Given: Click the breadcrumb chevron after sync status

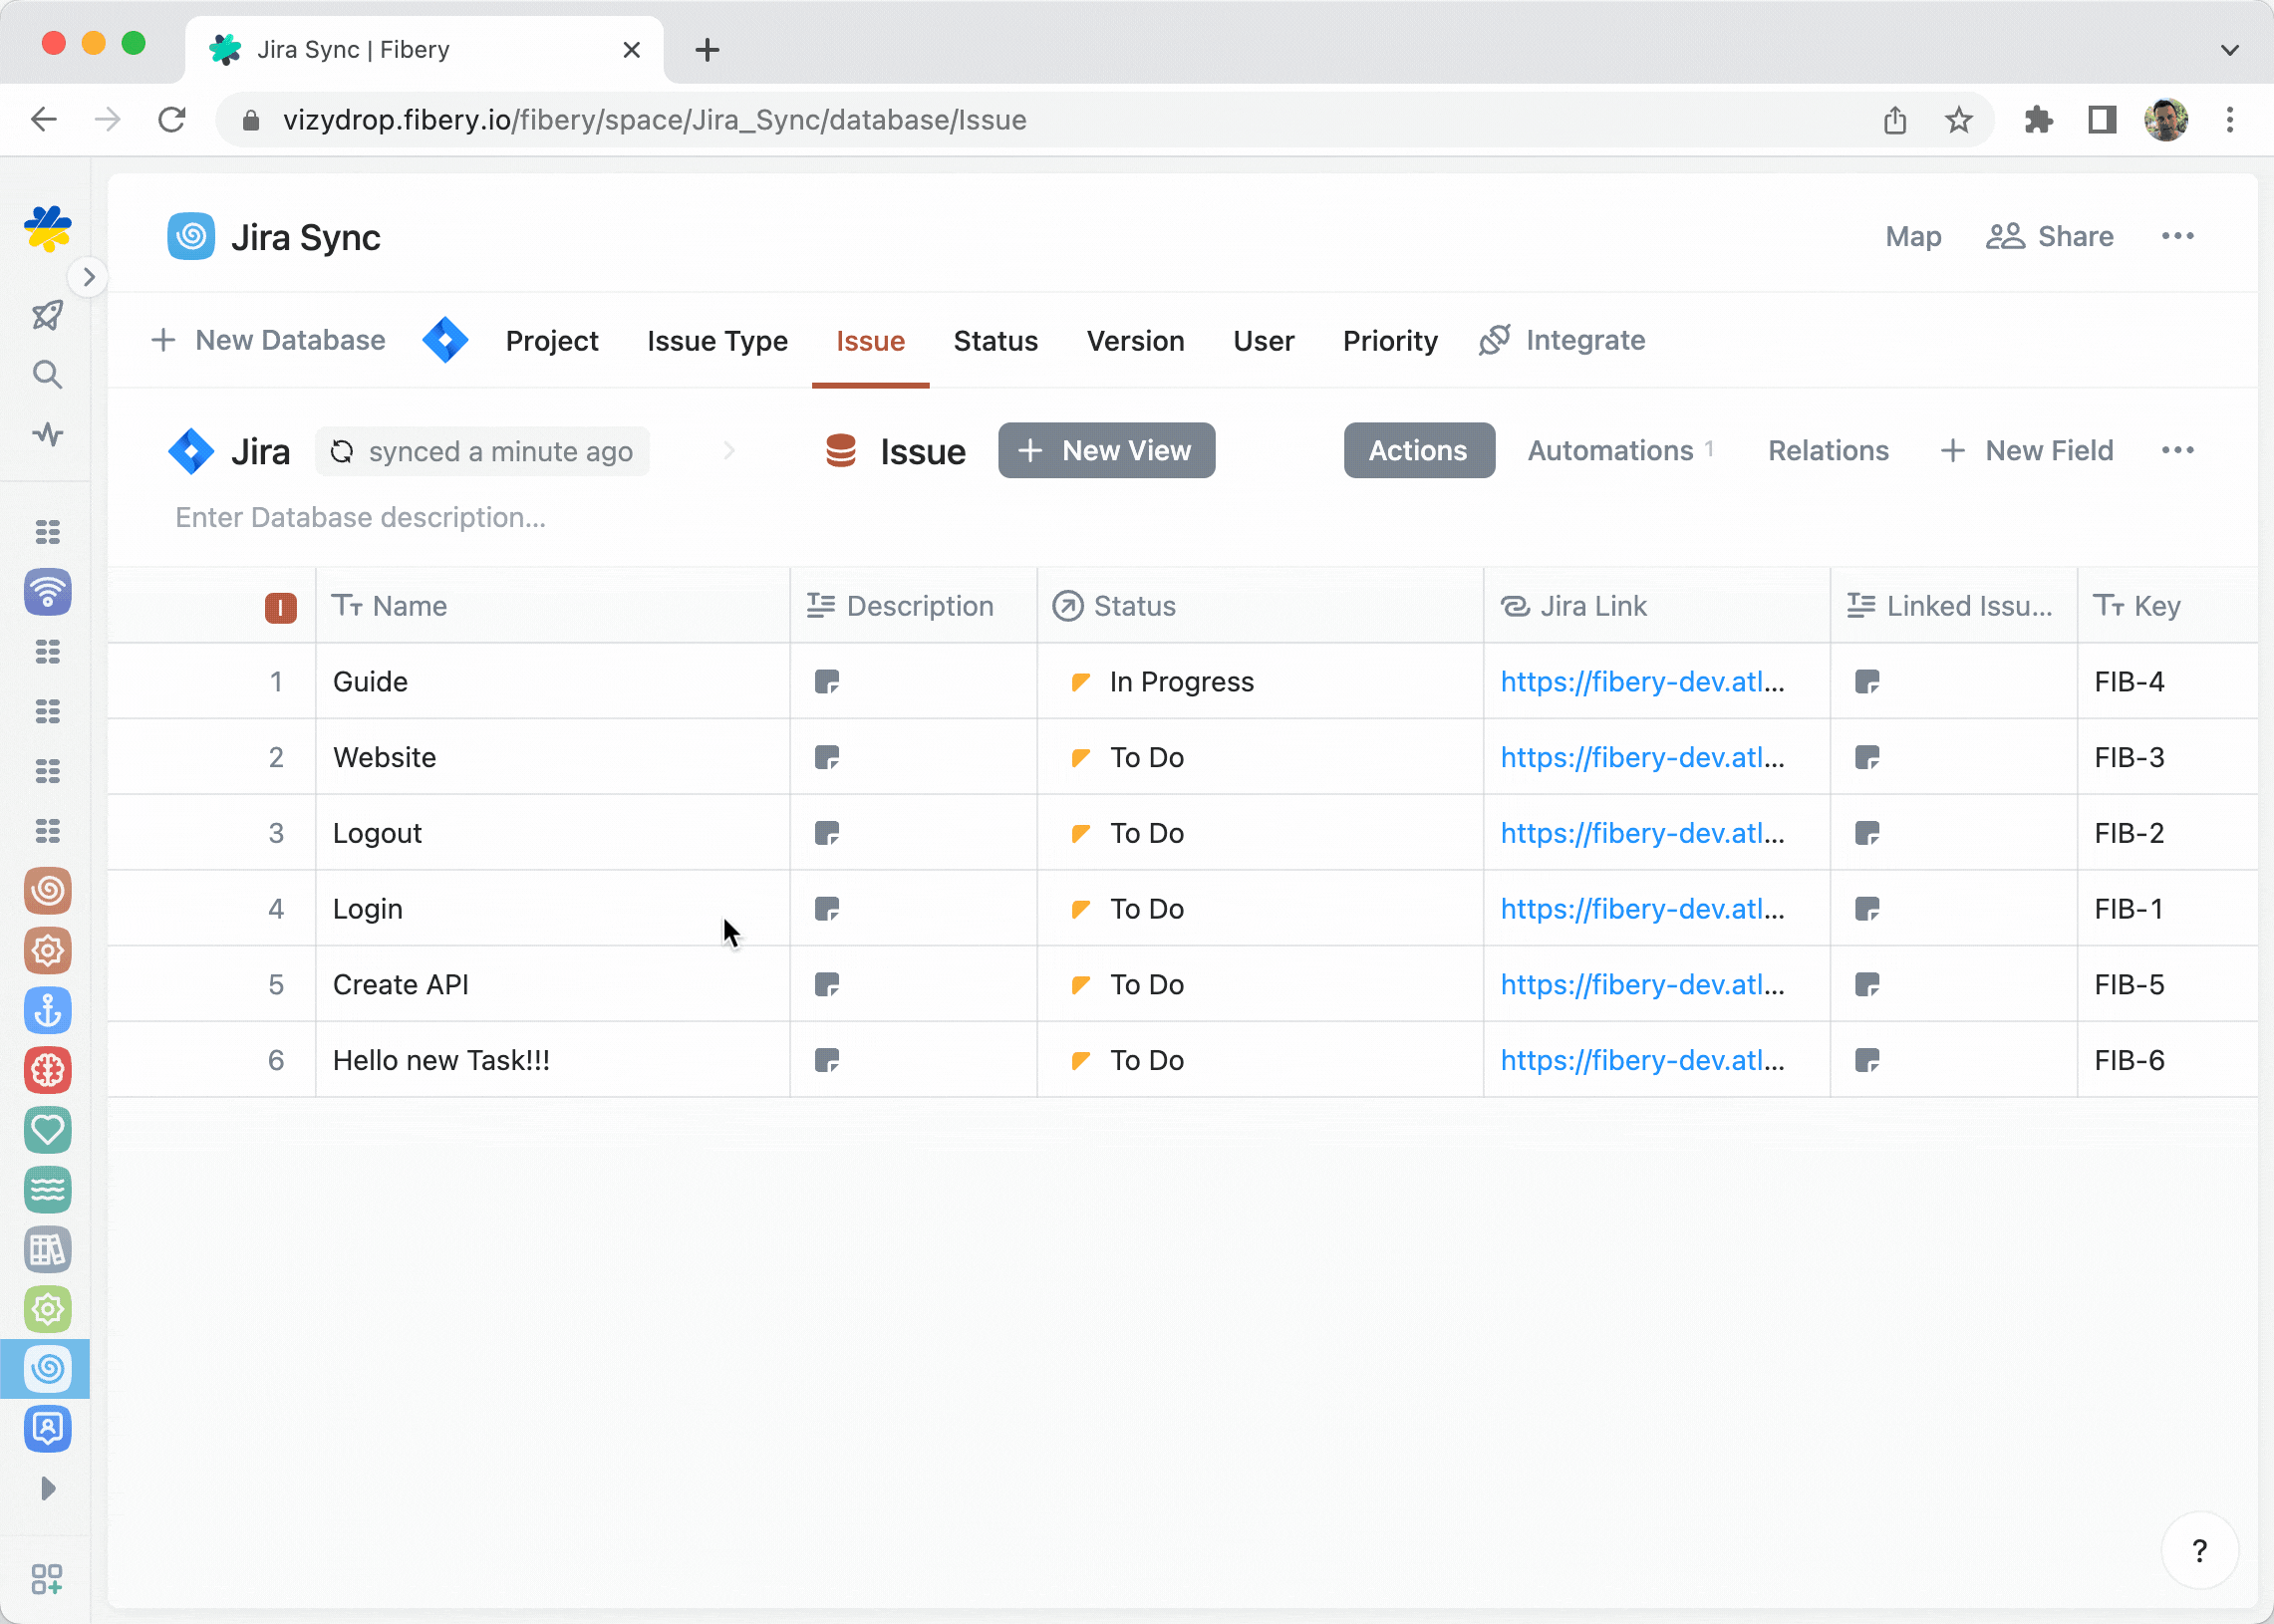Looking at the screenshot, I should 729,452.
